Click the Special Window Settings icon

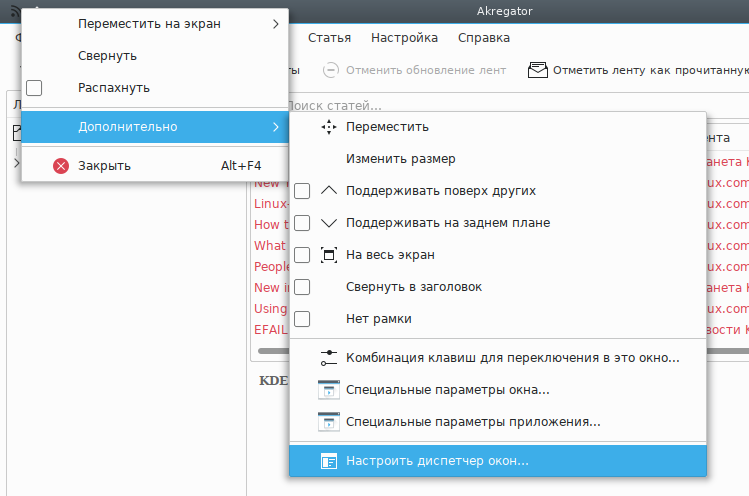point(328,390)
